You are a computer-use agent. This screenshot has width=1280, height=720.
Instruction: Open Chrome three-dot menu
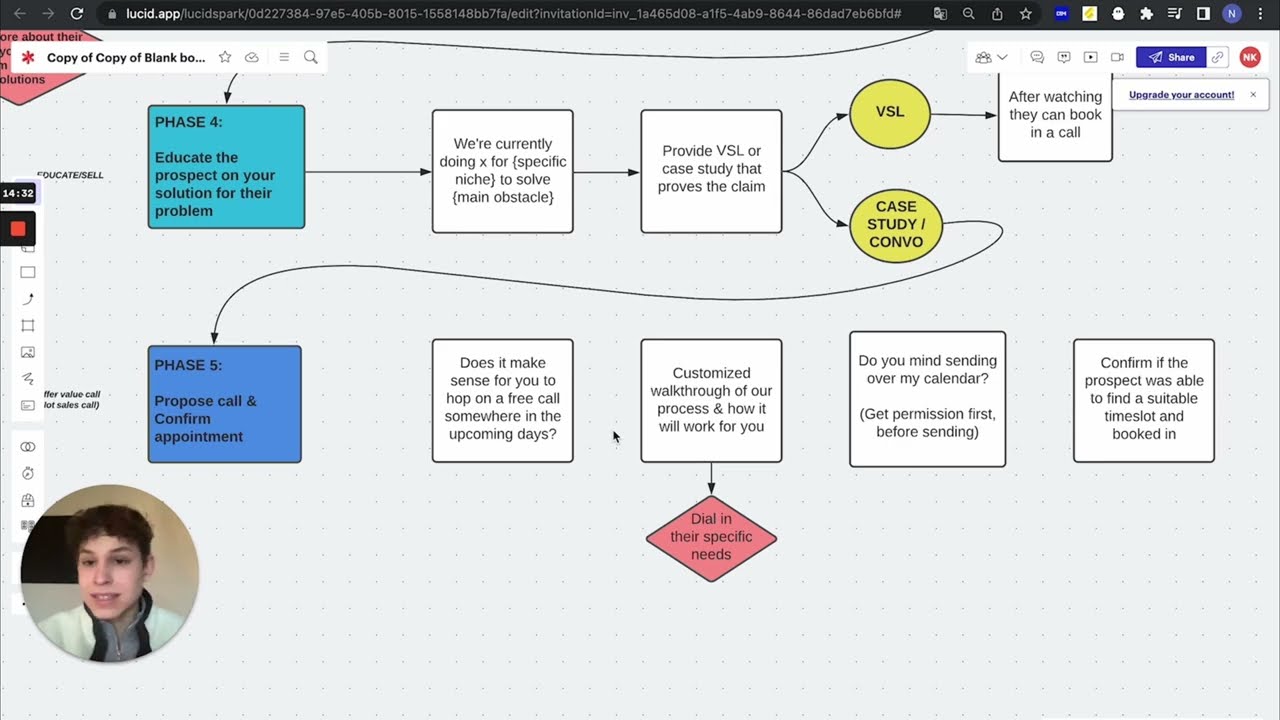1260,14
